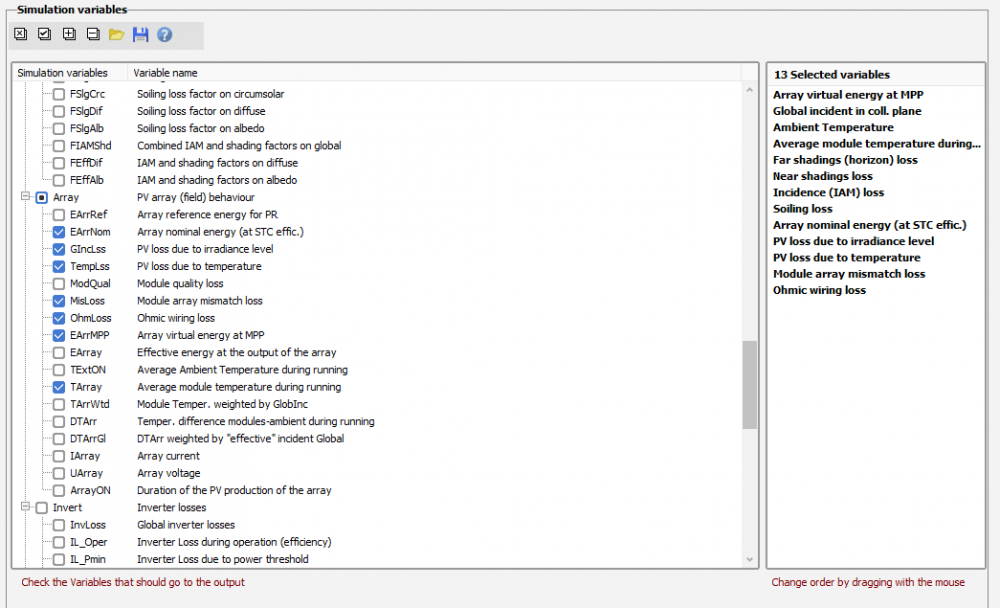Select Ohmic wiring loss in selected variables list
Screen dimensions: 1000x608
coord(819,290)
